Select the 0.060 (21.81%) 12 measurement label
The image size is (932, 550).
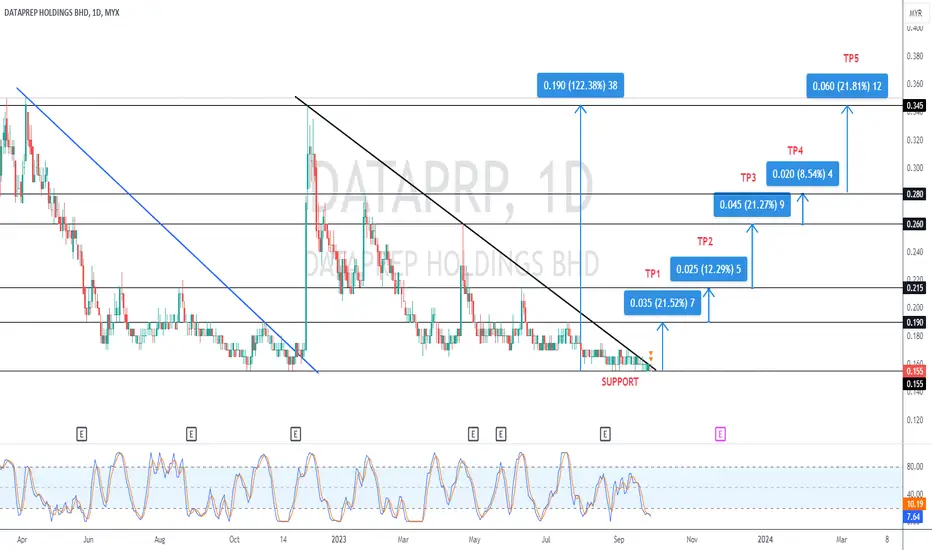click(847, 86)
